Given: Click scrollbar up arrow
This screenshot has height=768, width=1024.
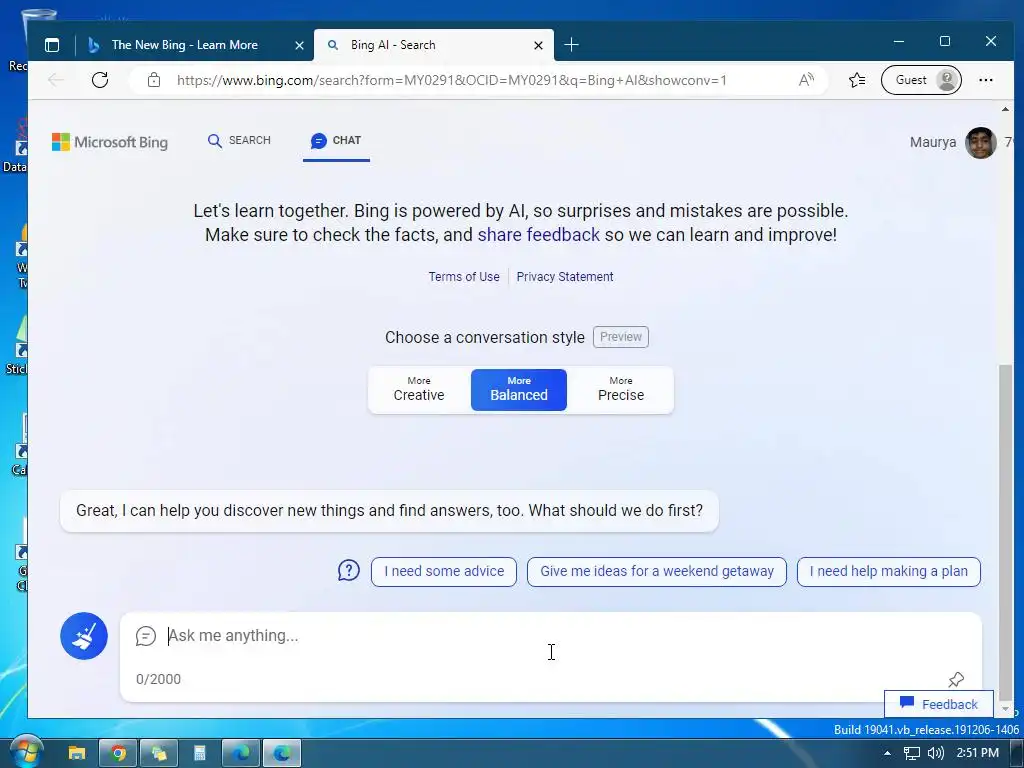Looking at the screenshot, I should pyautogui.click(x=1006, y=109).
